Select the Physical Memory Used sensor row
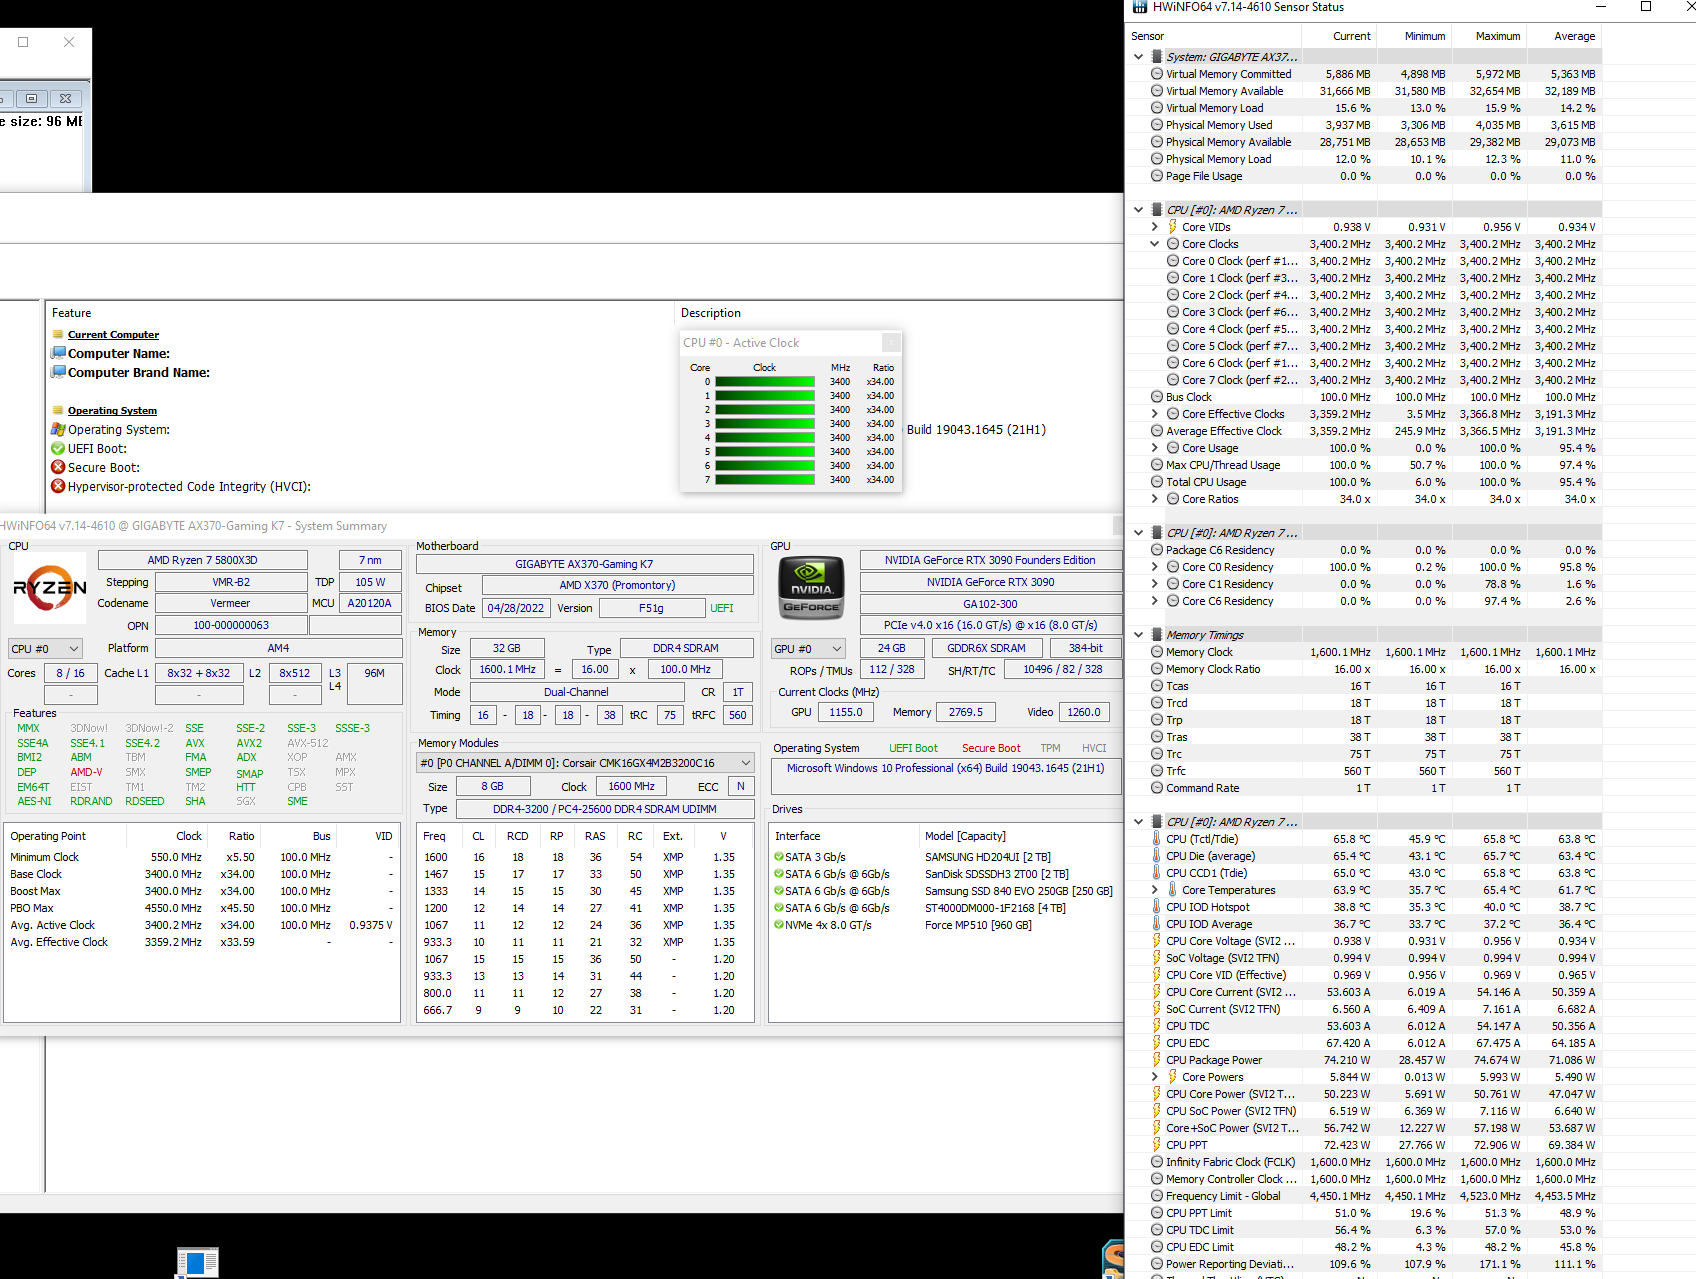Image resolution: width=1696 pixels, height=1279 pixels. pos(1363,125)
